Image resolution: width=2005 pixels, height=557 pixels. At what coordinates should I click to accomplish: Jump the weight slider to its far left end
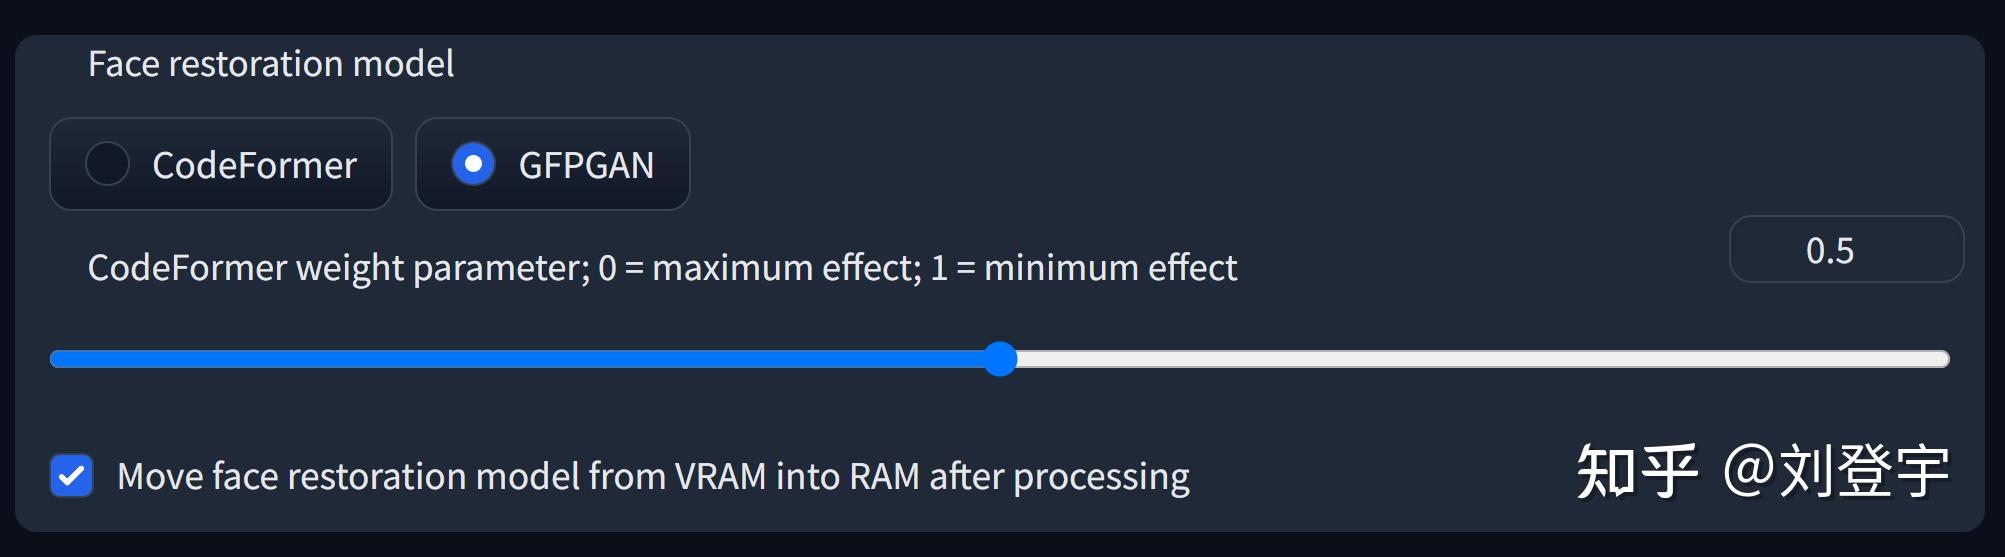[x=55, y=359]
